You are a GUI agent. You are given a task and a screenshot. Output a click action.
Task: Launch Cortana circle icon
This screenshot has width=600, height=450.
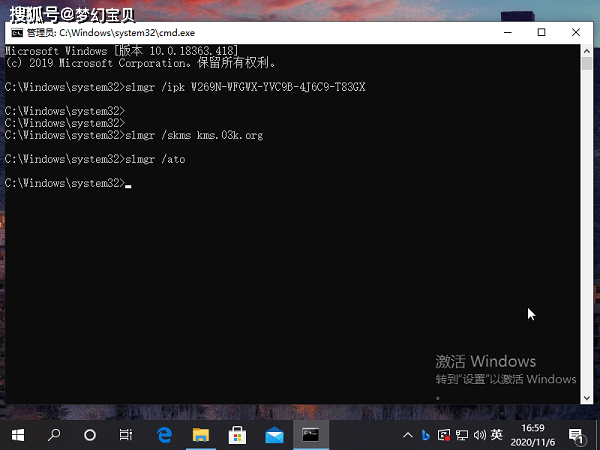point(90,435)
